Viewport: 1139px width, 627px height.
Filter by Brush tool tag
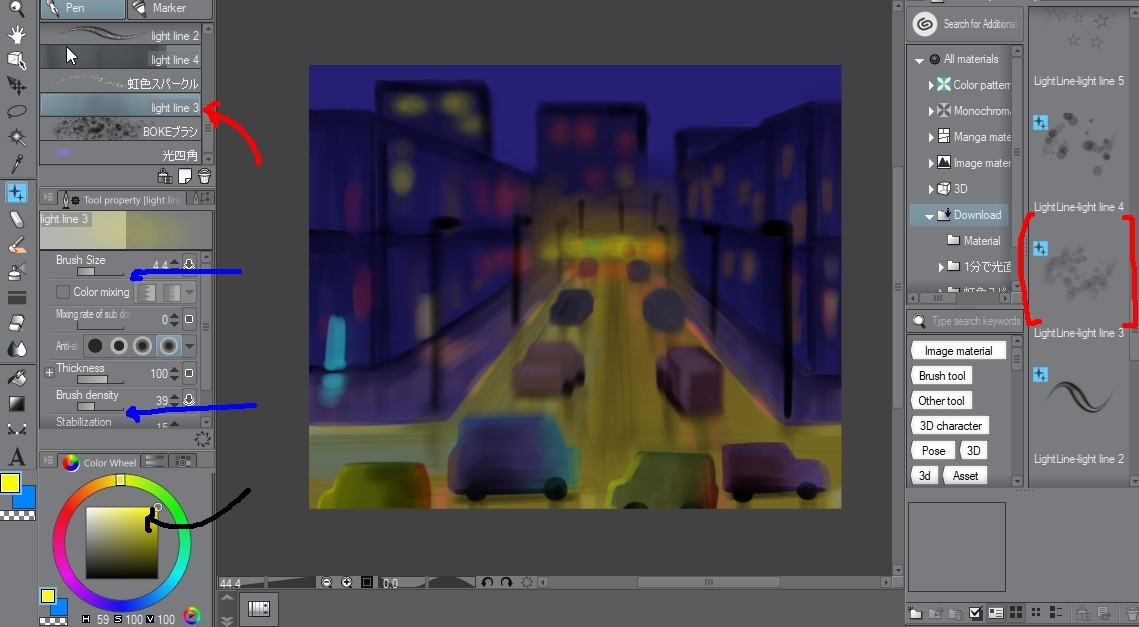[x=942, y=376]
